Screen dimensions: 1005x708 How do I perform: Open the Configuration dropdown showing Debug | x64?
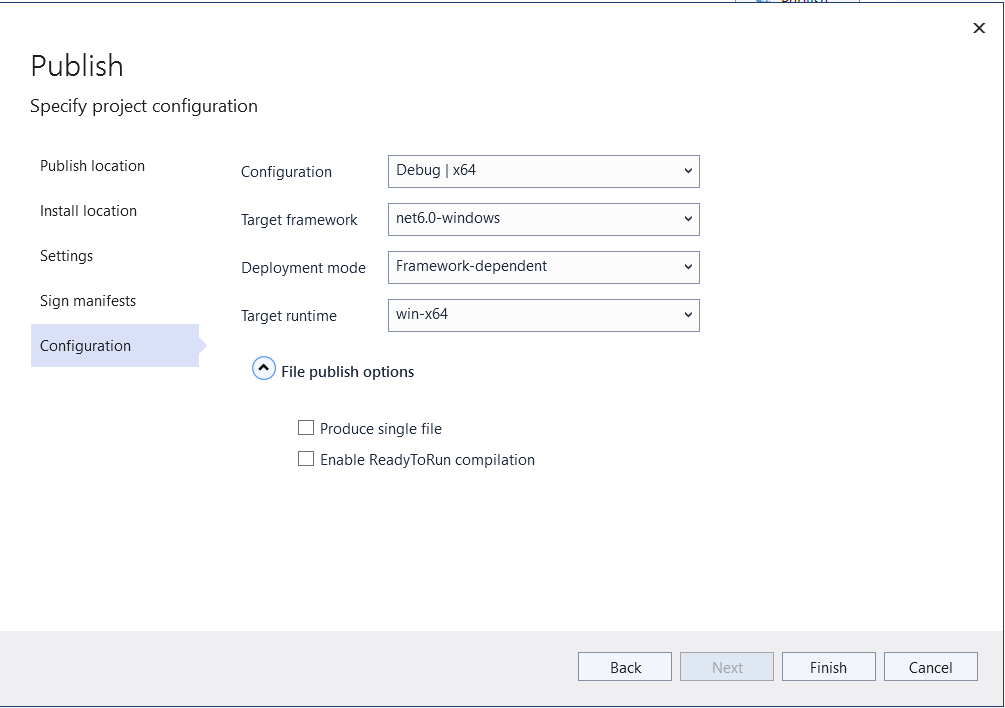coord(544,171)
